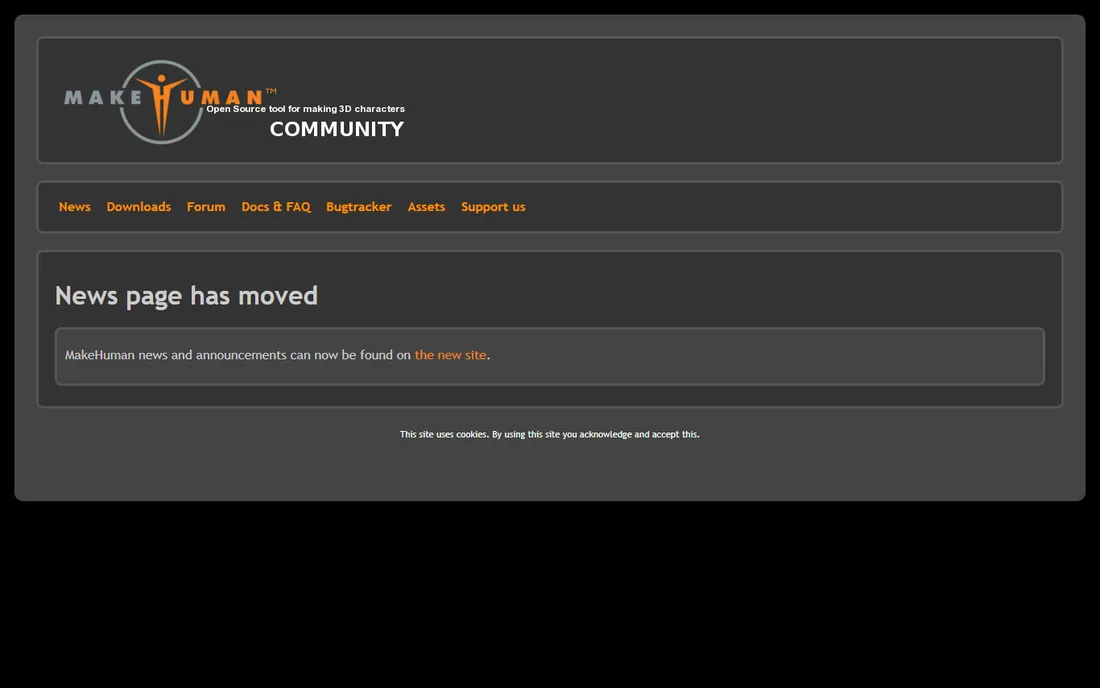This screenshot has height=688, width=1100.
Task: Open the Forum link in navigation
Action: pos(206,207)
